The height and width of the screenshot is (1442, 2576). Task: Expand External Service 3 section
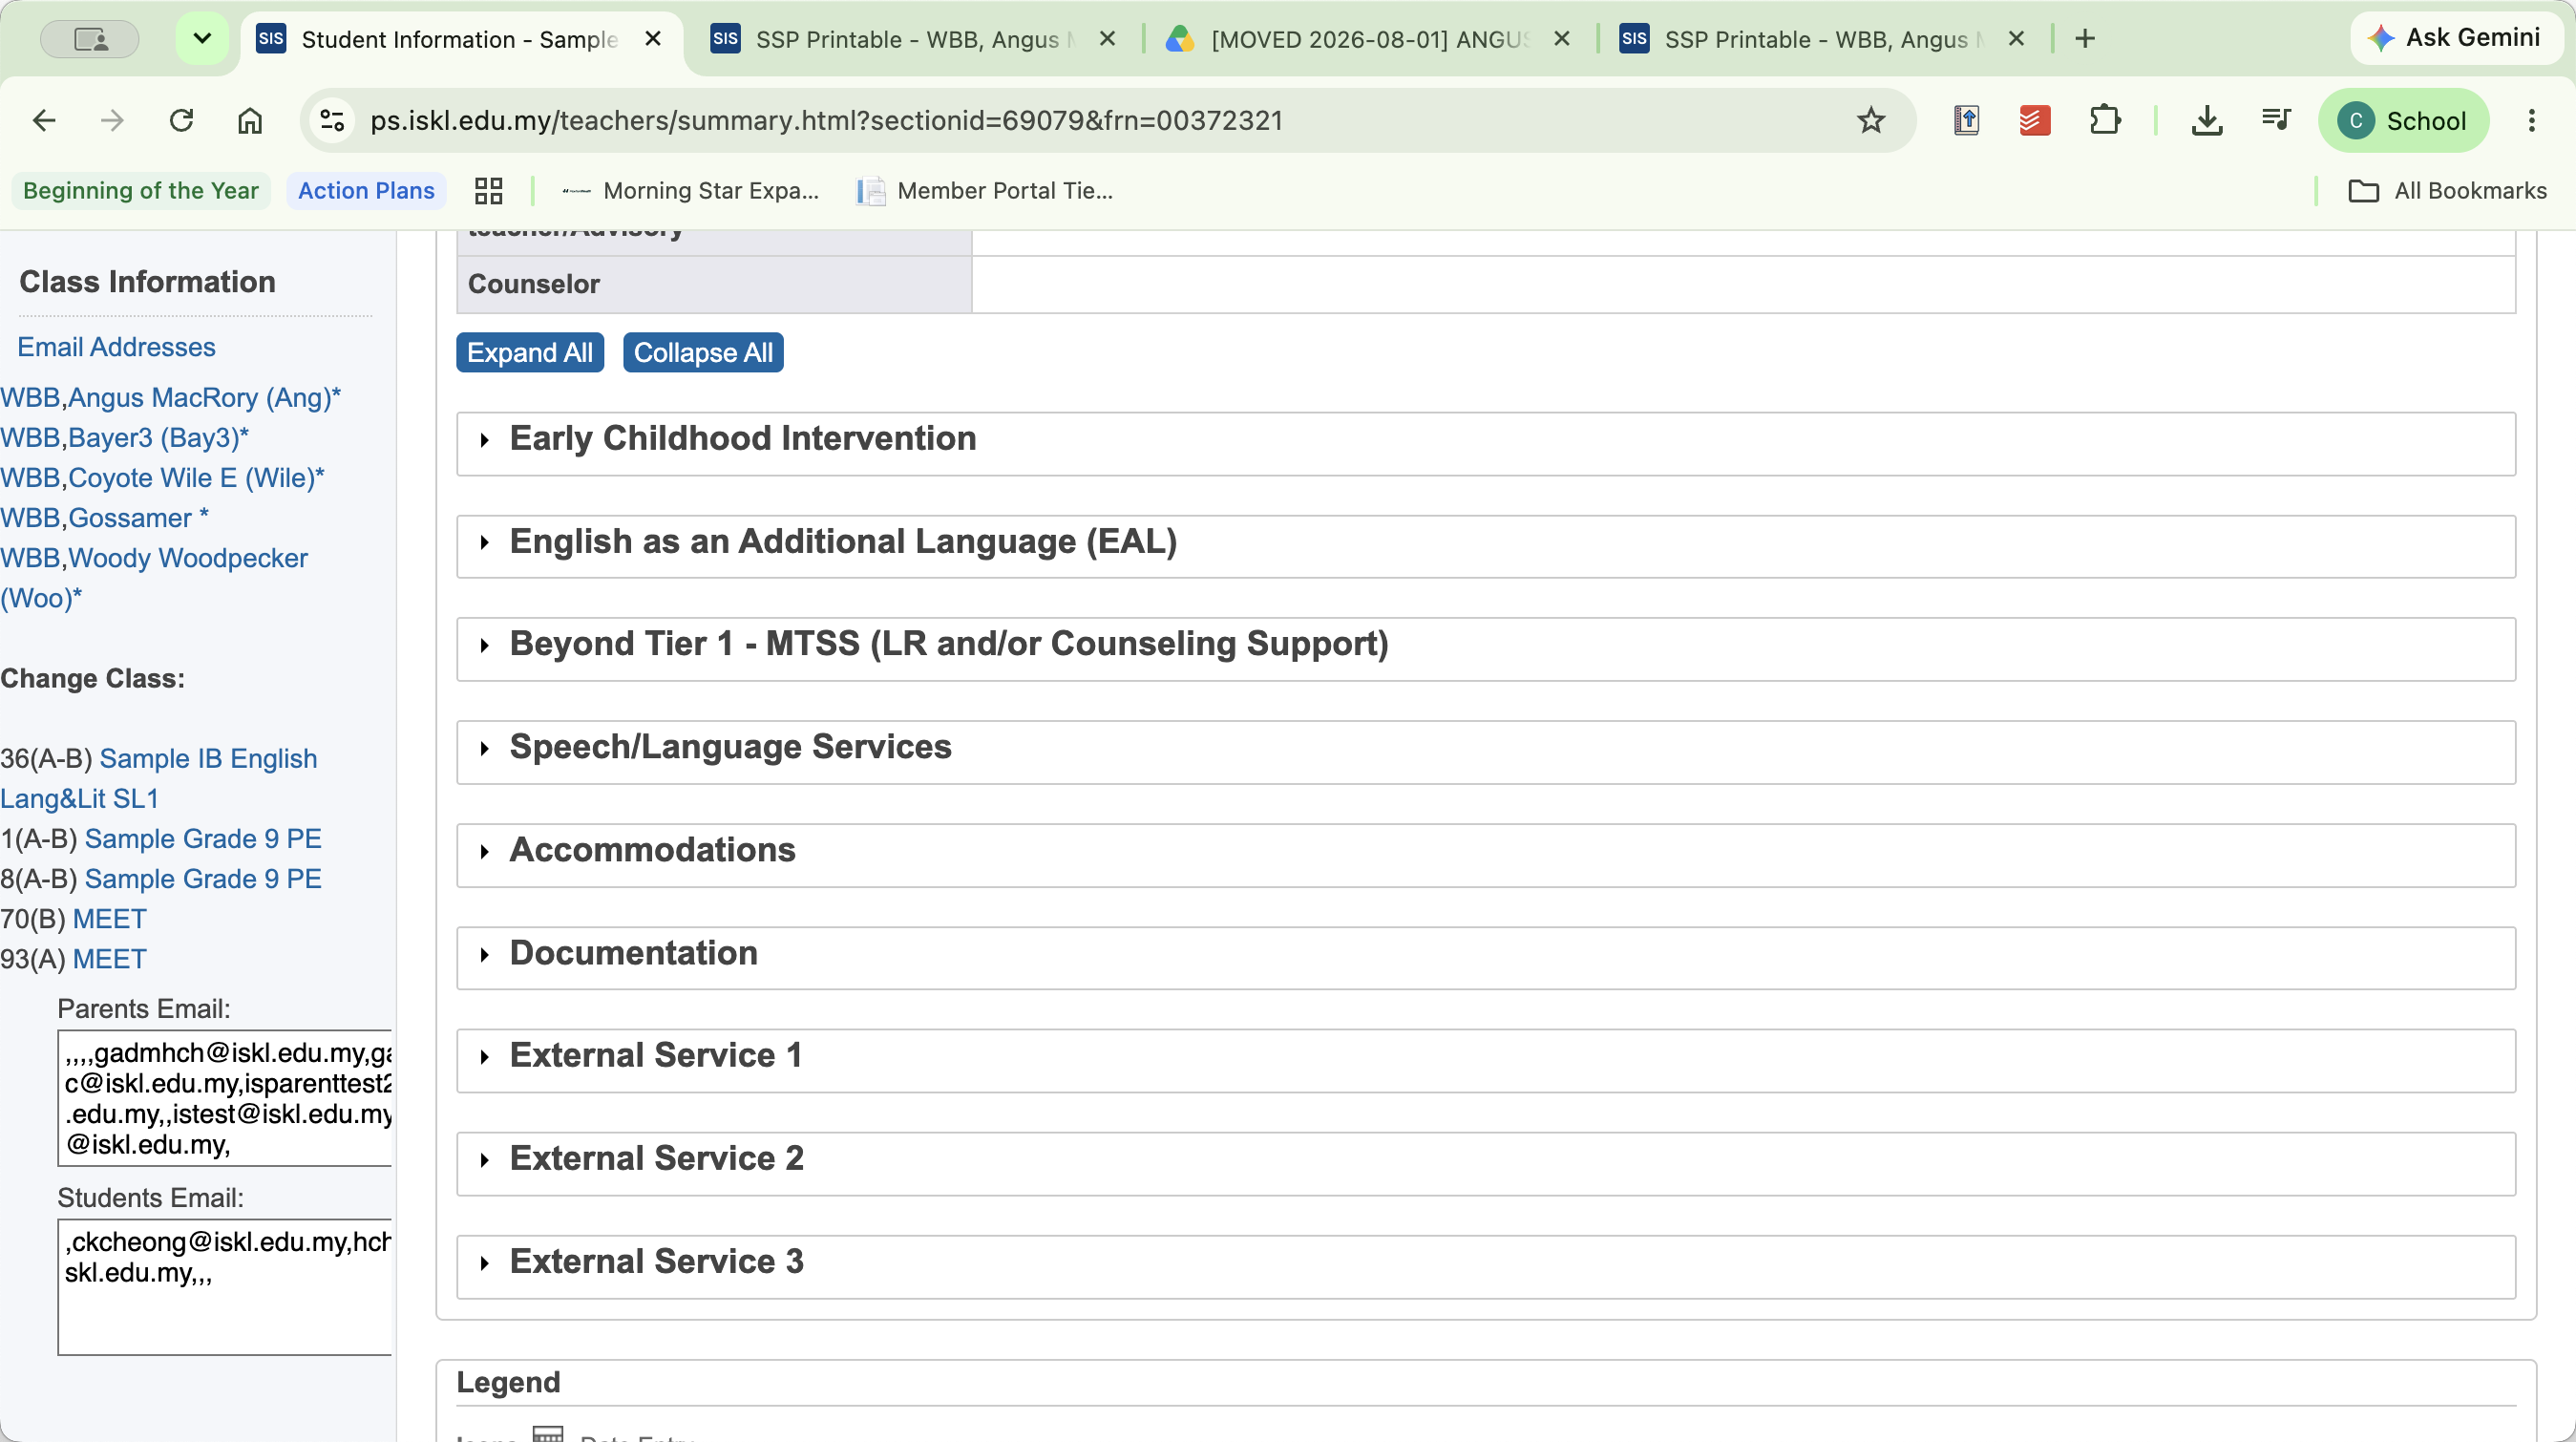coord(1486,1267)
